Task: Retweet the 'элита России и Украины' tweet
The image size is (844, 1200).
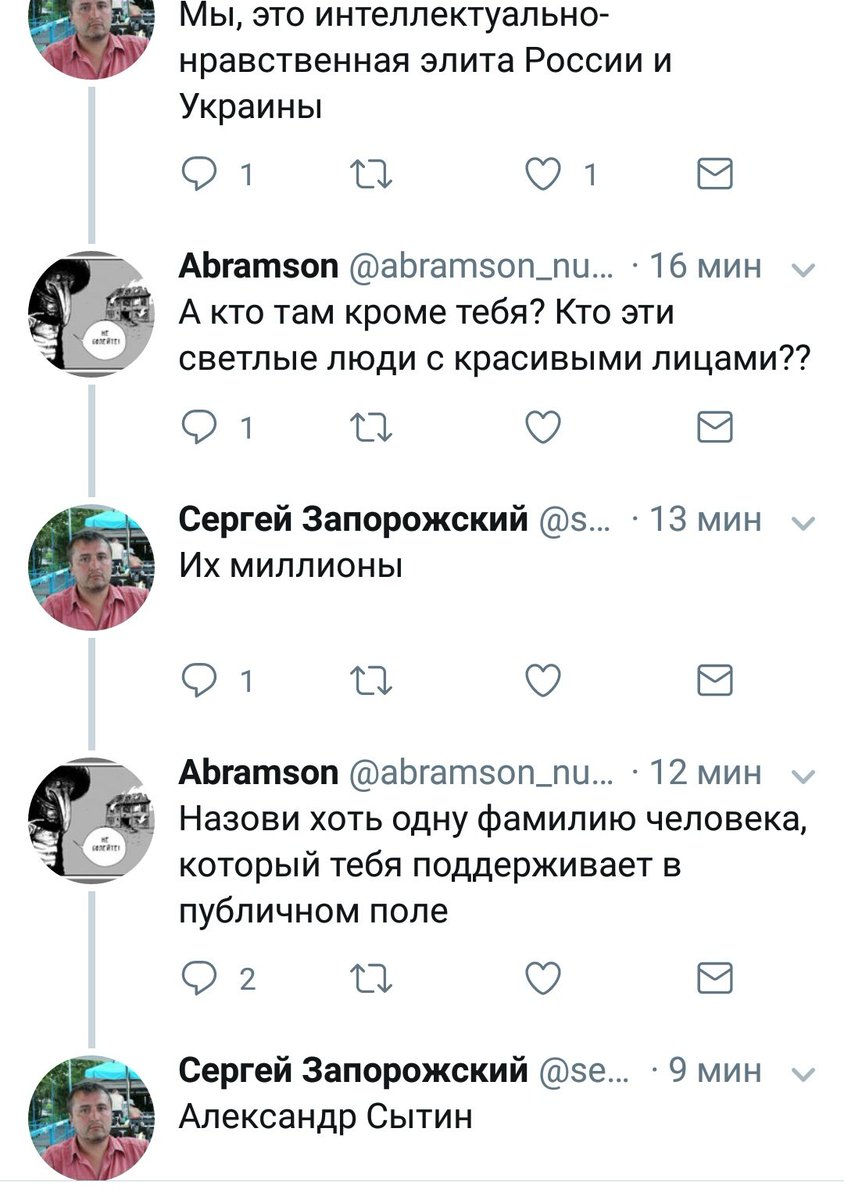Action: [373, 175]
